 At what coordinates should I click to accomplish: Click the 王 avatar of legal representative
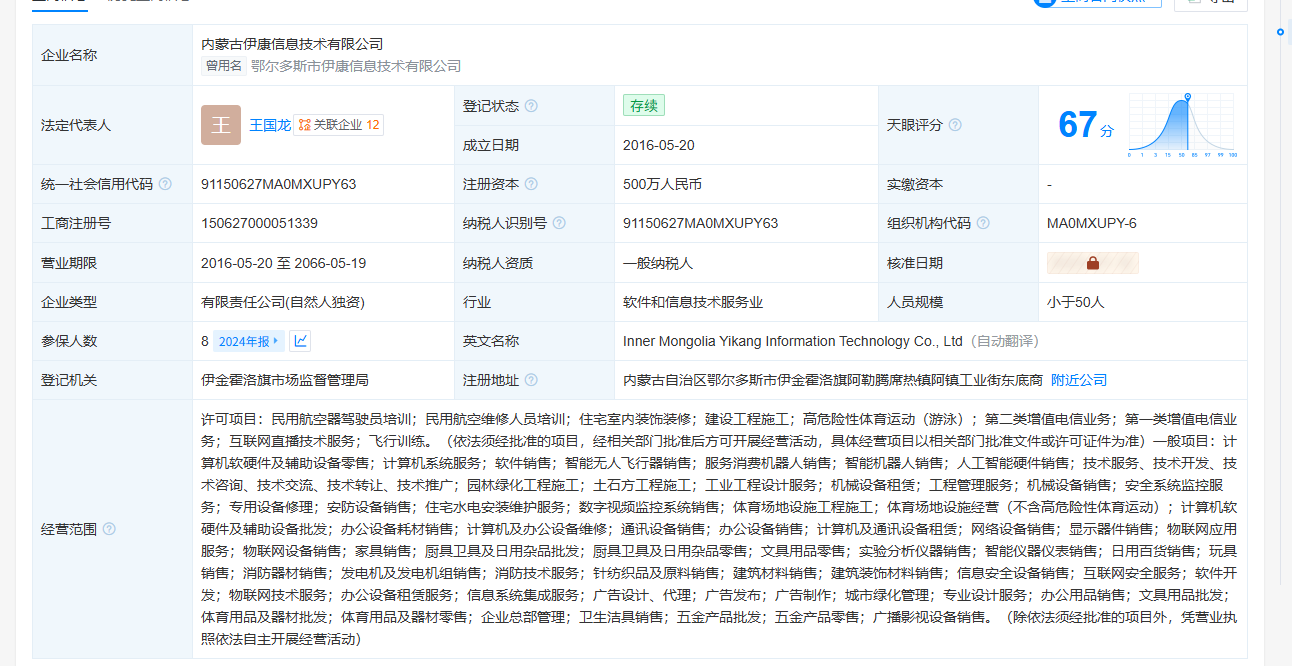(220, 125)
